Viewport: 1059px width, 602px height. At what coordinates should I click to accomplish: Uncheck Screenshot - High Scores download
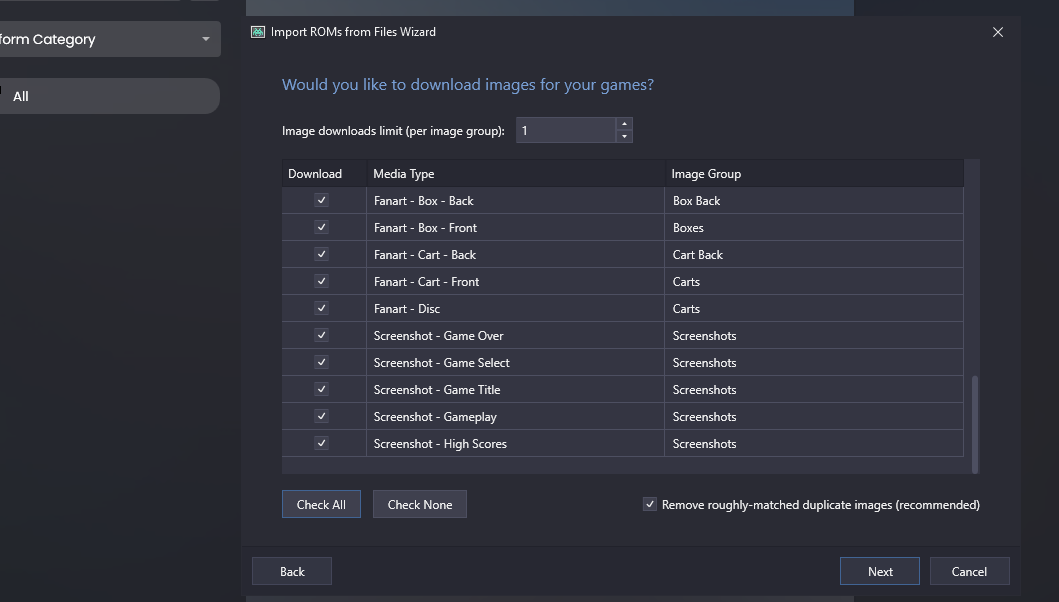pyautogui.click(x=321, y=443)
